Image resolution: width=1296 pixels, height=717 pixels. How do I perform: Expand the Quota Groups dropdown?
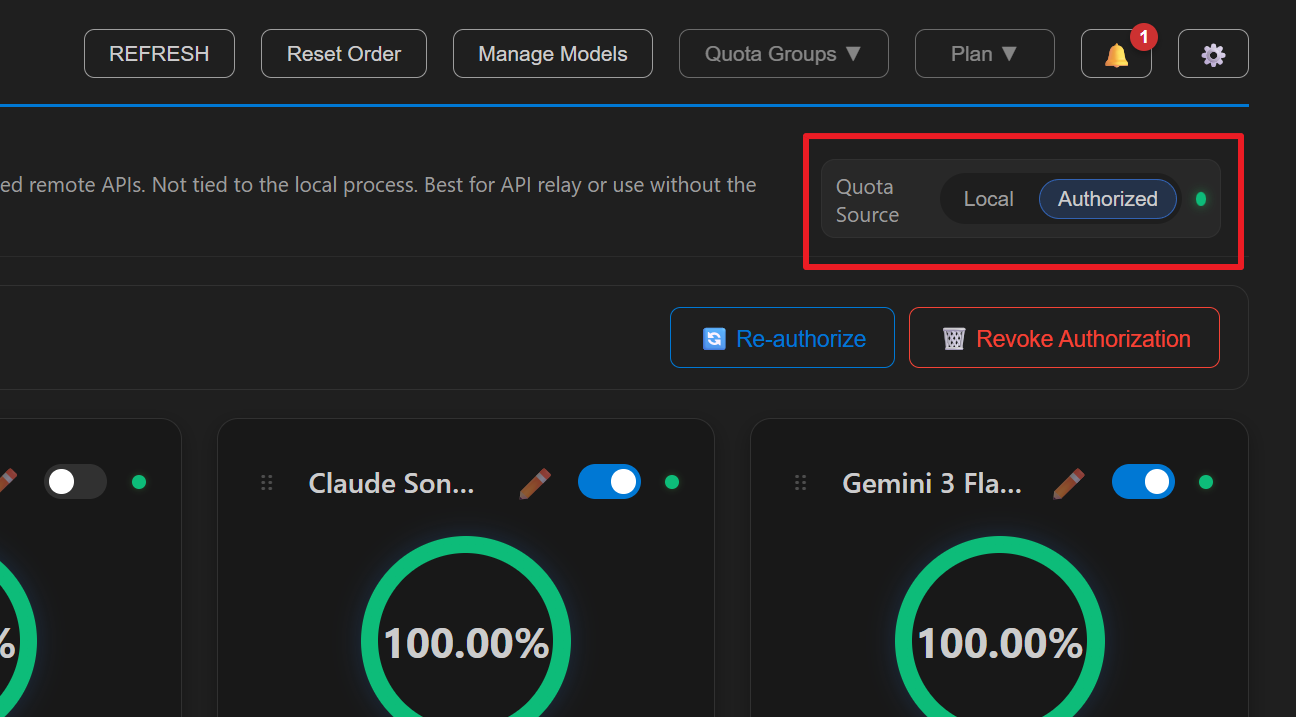point(783,54)
